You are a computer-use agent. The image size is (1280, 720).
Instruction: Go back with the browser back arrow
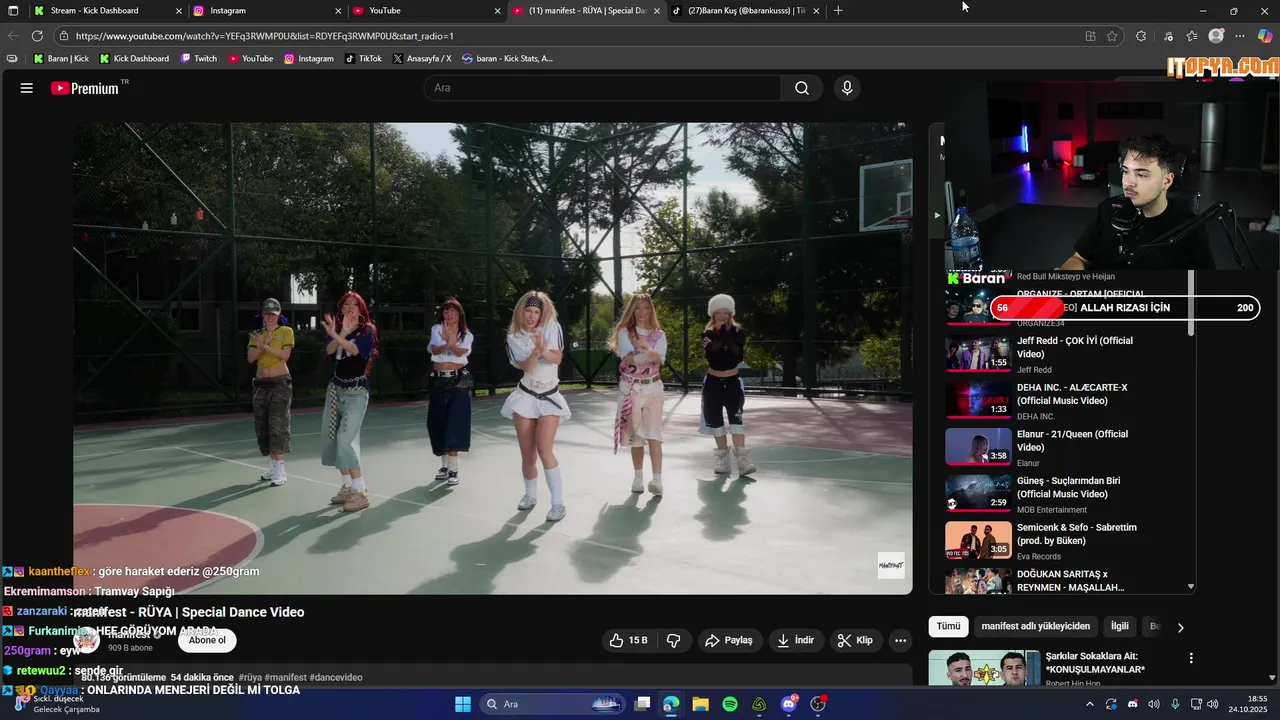[x=13, y=36]
